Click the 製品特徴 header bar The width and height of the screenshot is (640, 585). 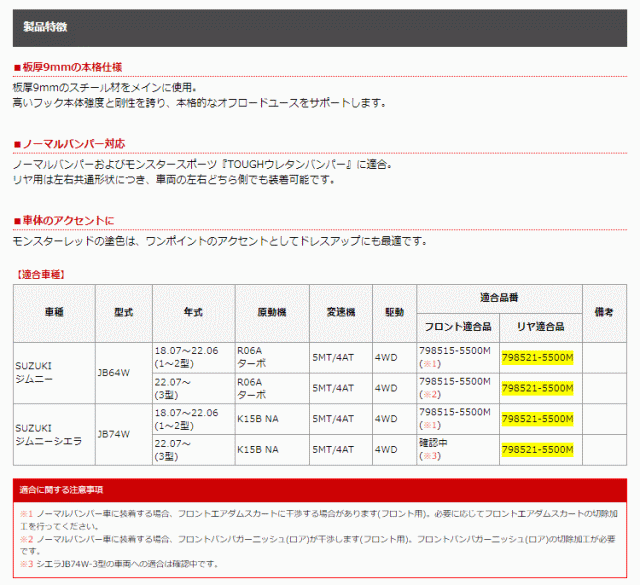click(320, 30)
